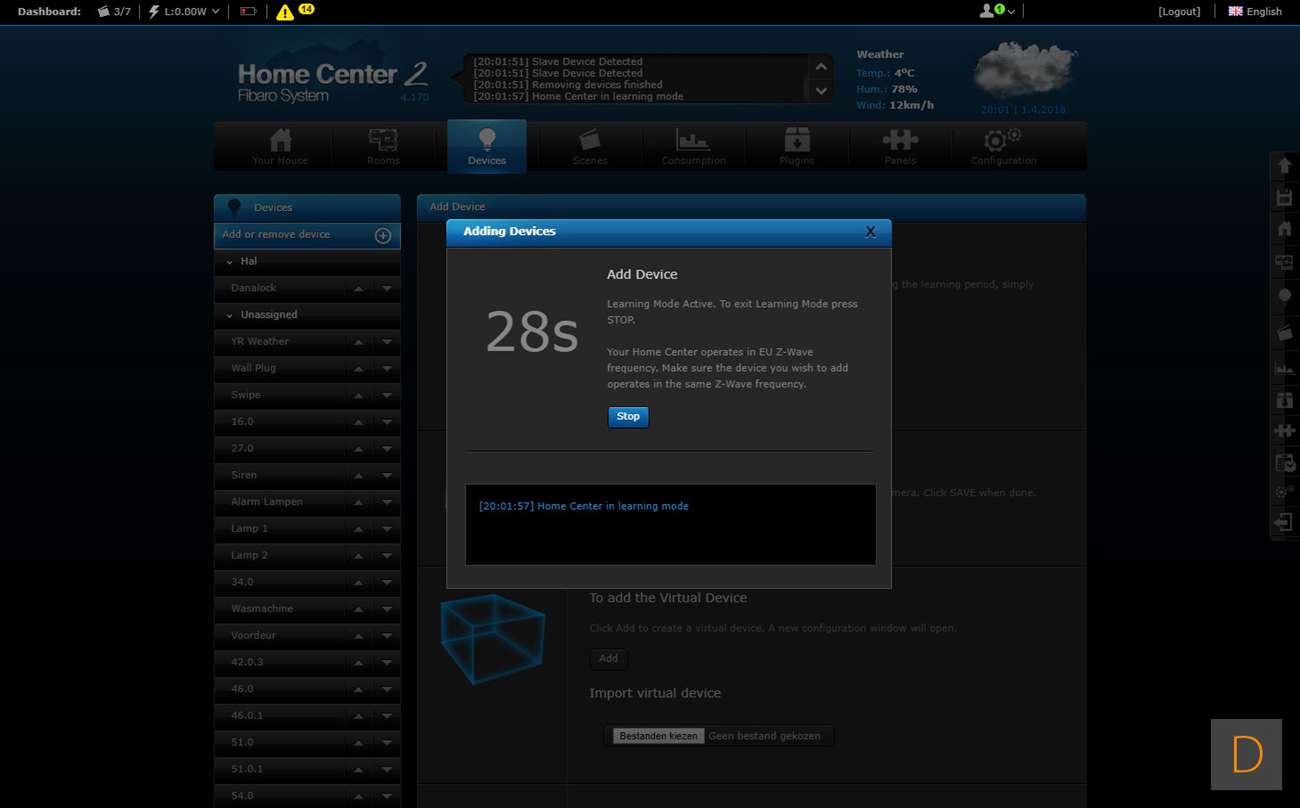Collapse the Unassigned devices section
Image resolution: width=1300 pixels, height=808 pixels.
coord(231,315)
